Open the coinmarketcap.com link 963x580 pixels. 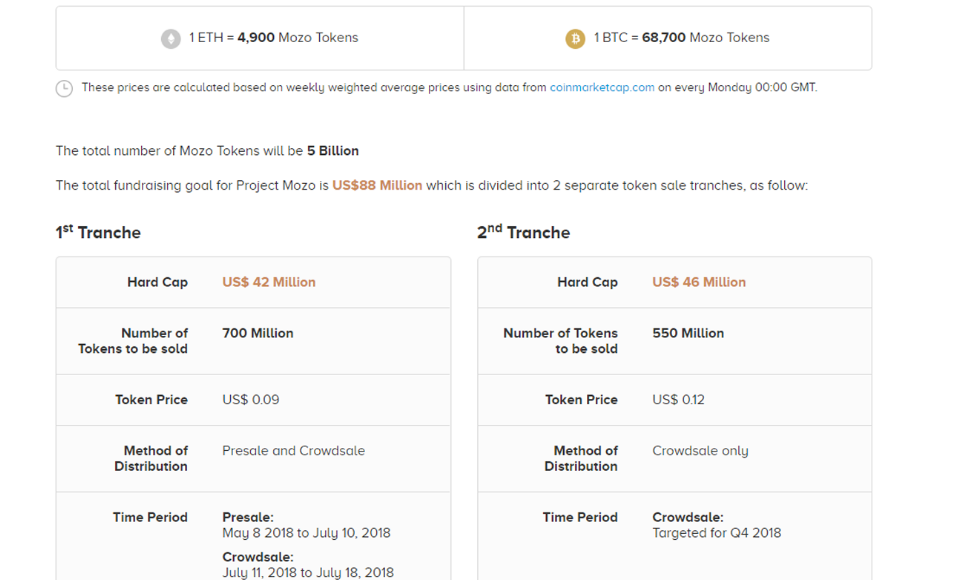point(602,87)
